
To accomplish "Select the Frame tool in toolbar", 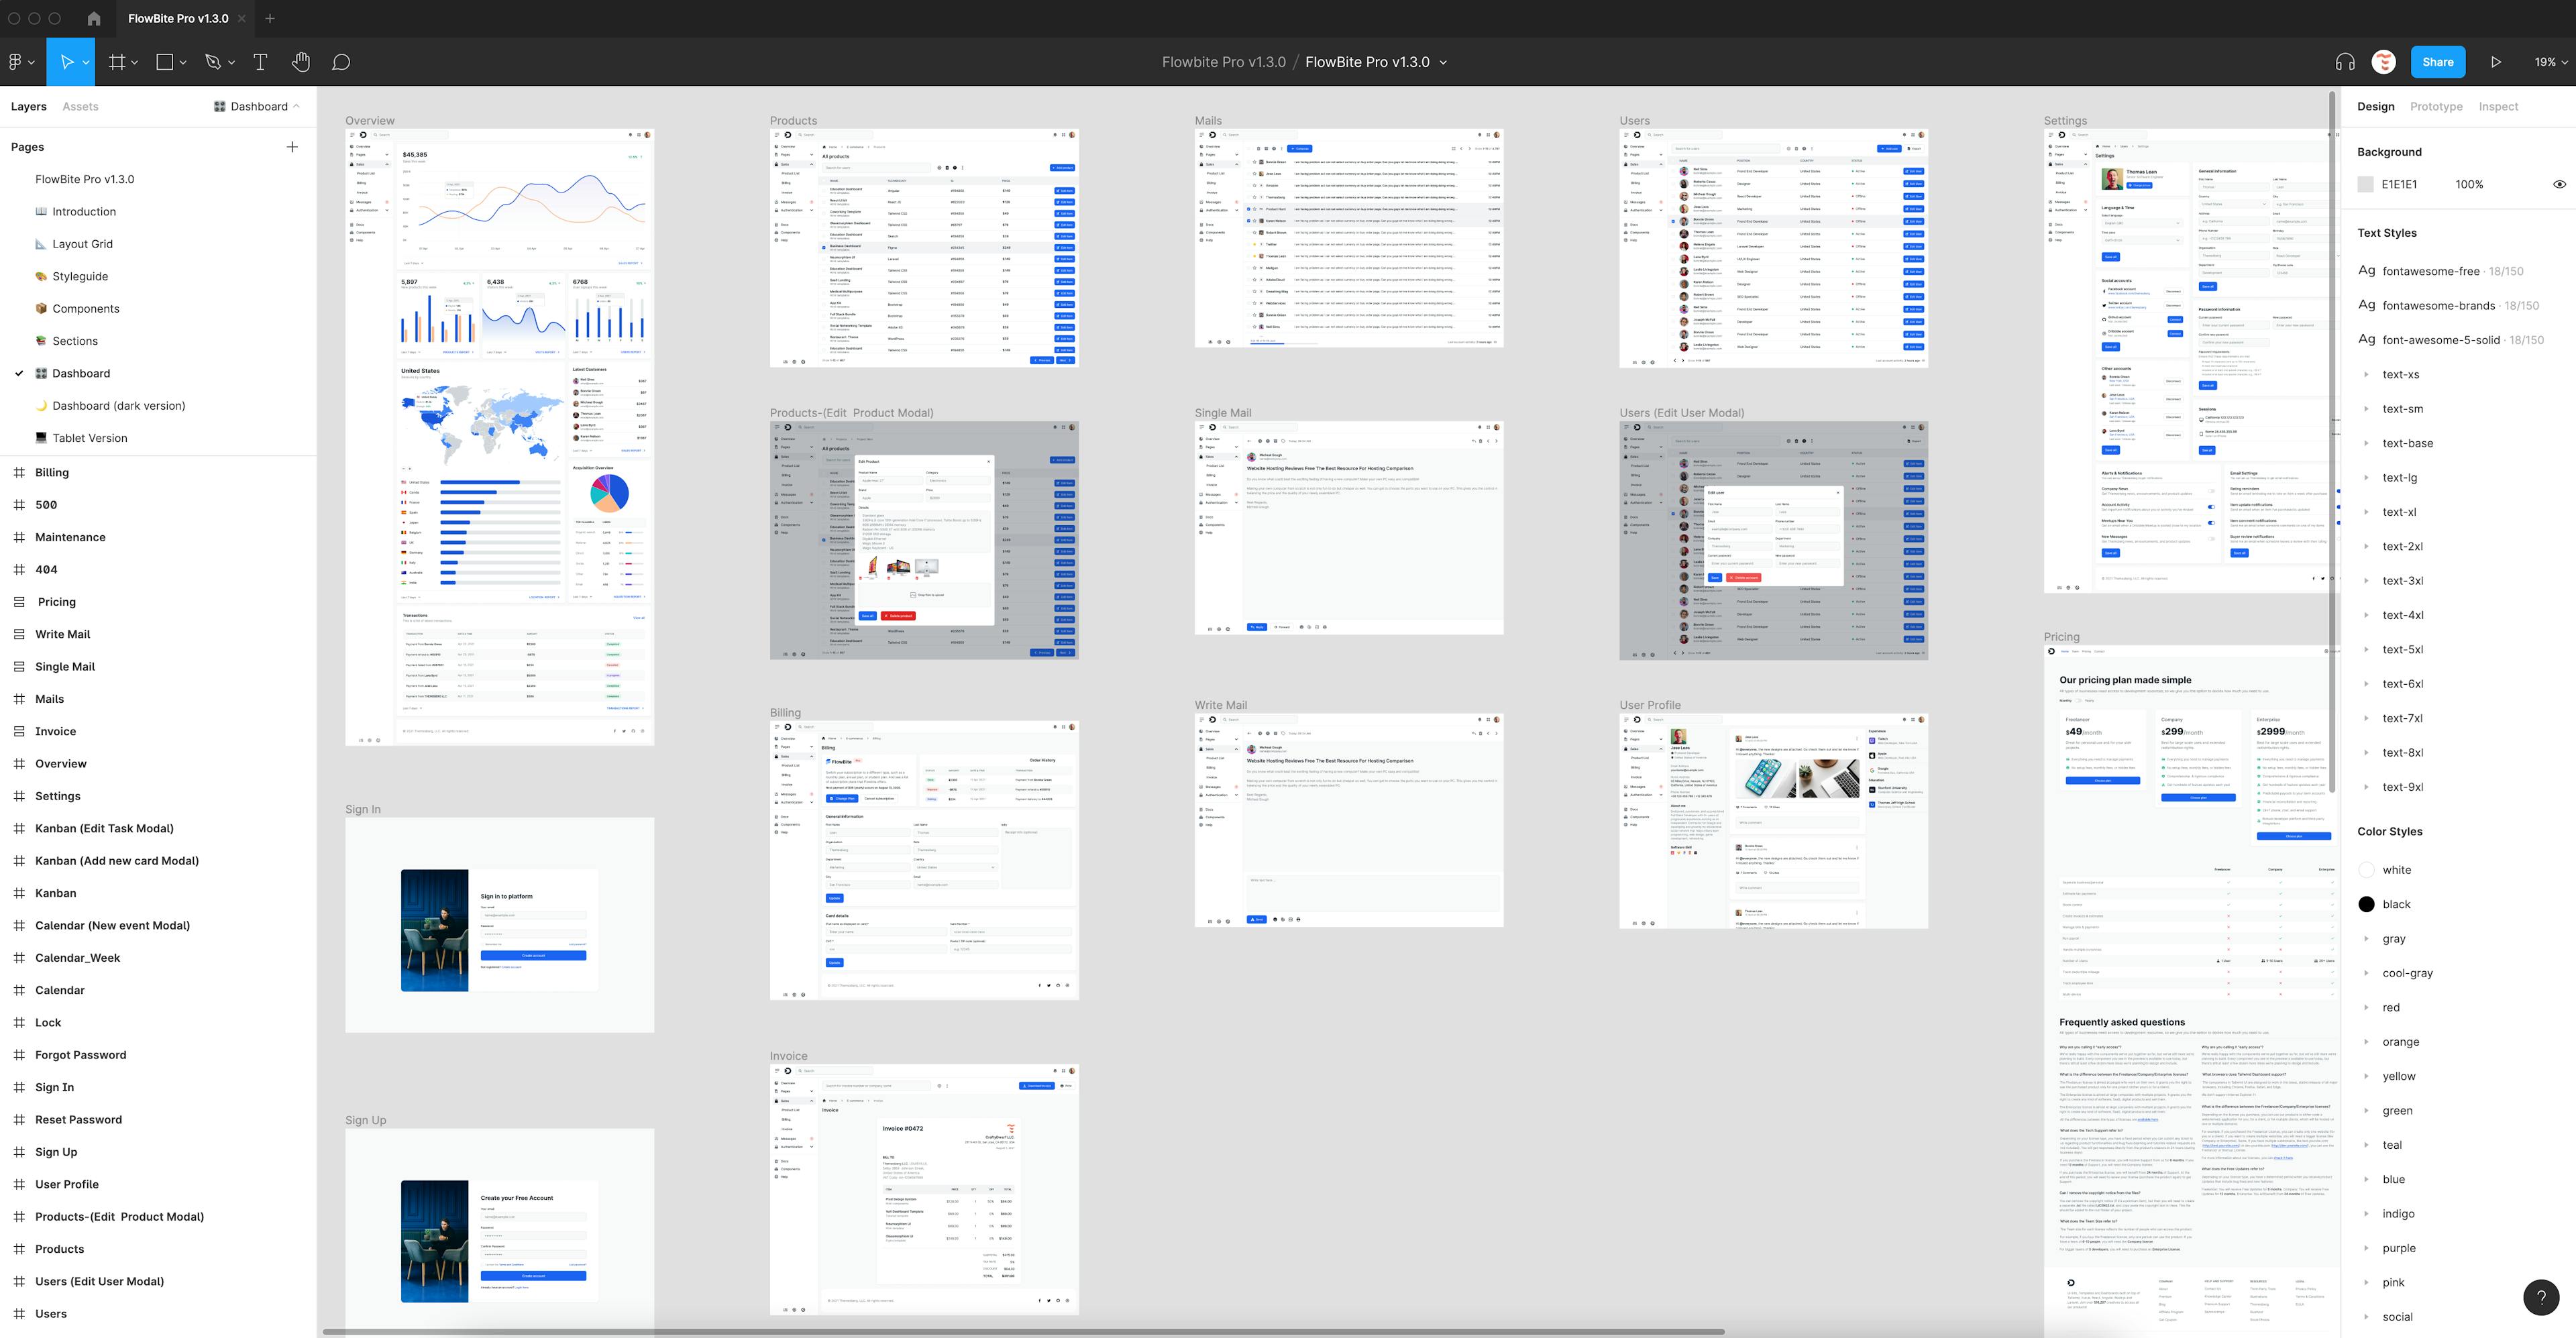I will 117,62.
